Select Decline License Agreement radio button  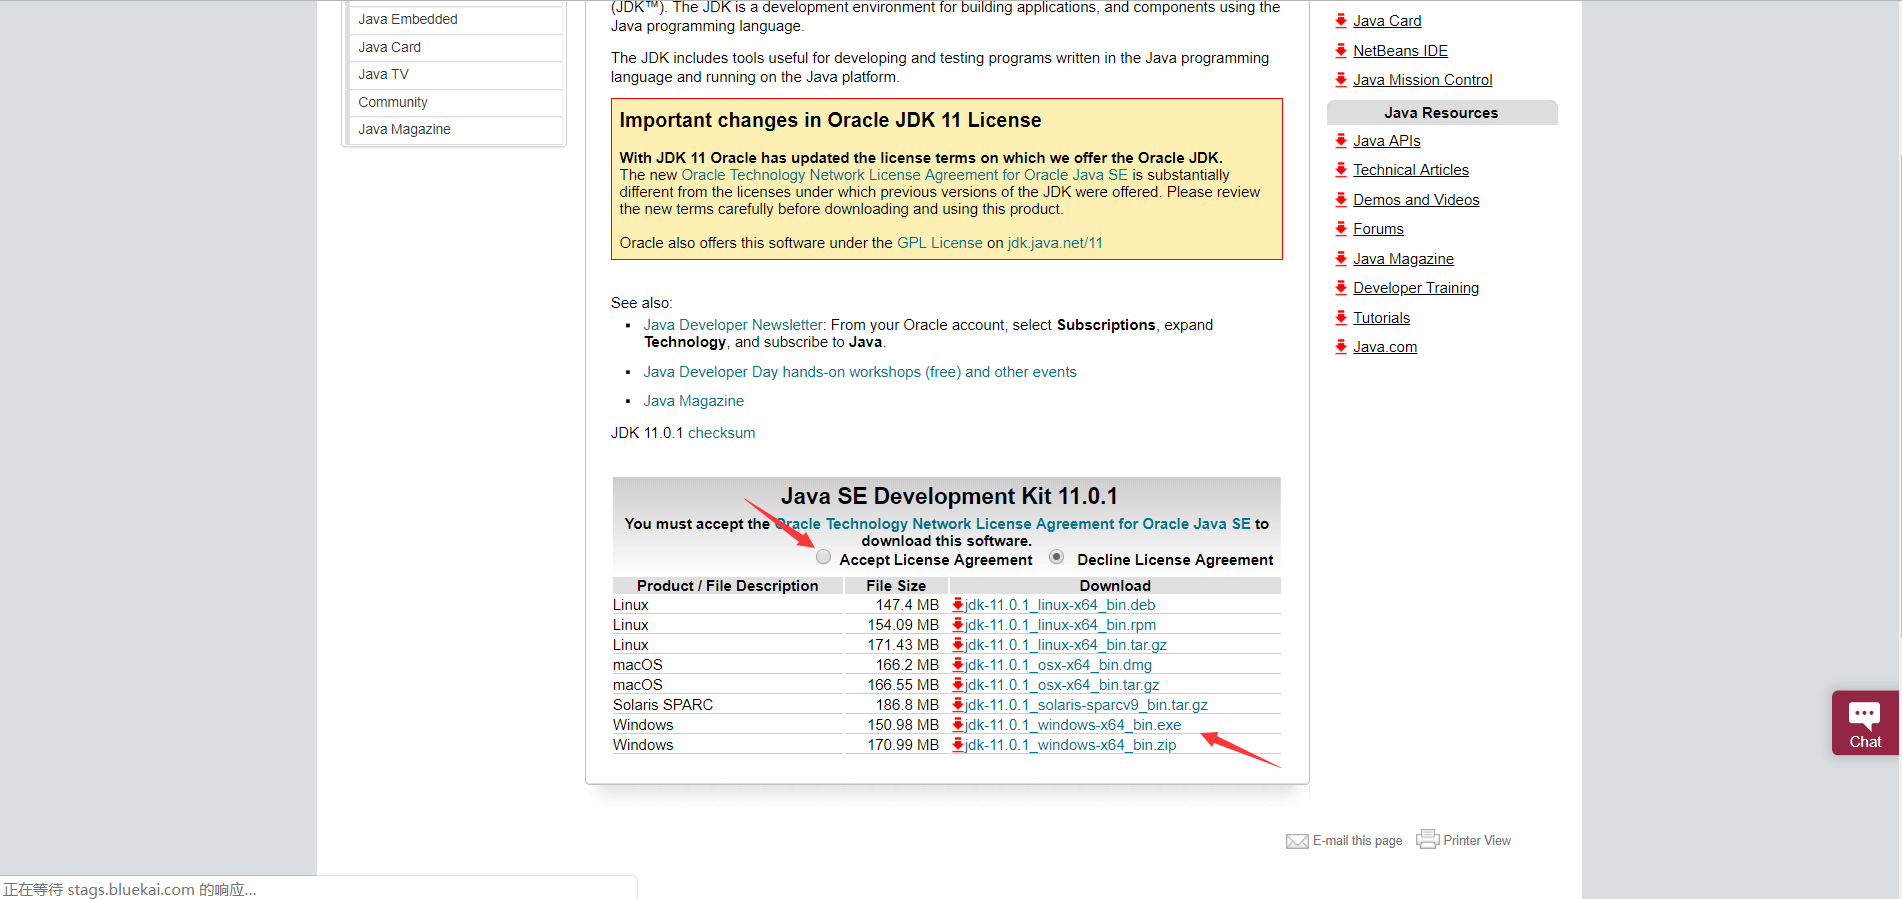point(1056,557)
